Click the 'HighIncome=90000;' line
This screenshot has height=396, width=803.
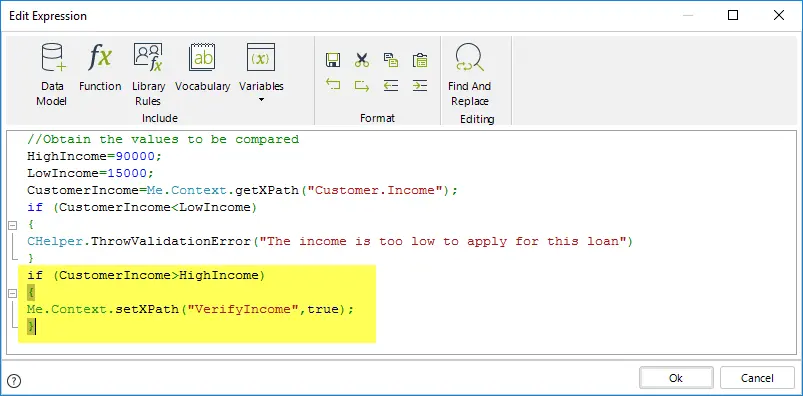click(x=95, y=156)
